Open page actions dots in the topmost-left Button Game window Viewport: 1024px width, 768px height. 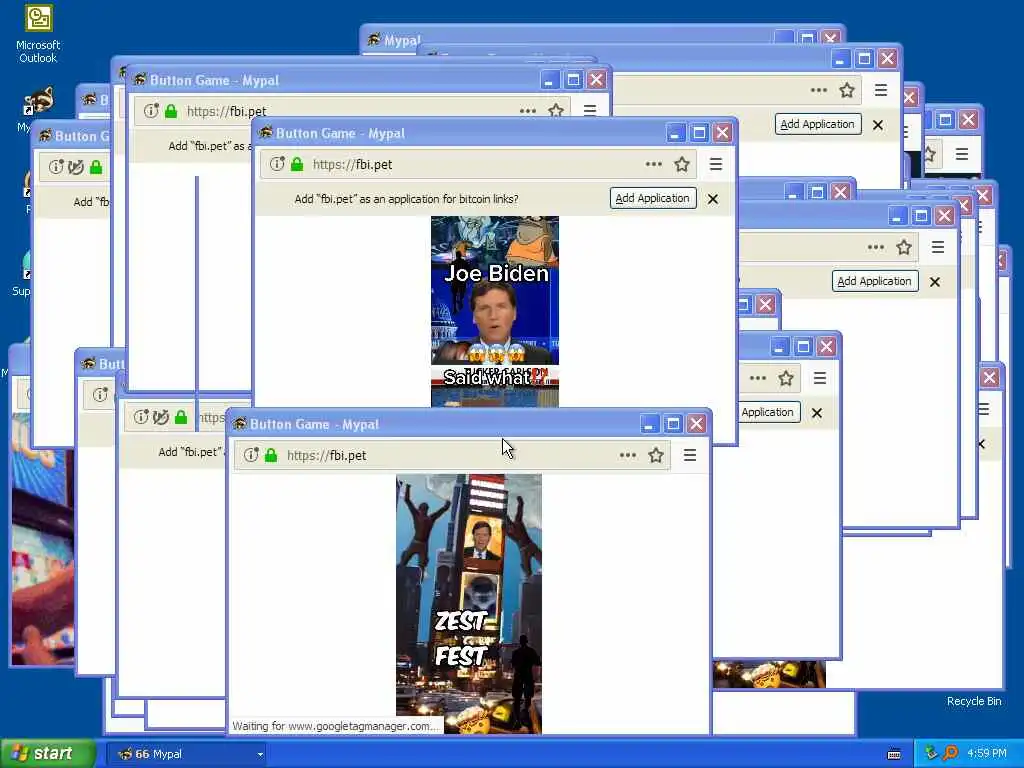[528, 111]
